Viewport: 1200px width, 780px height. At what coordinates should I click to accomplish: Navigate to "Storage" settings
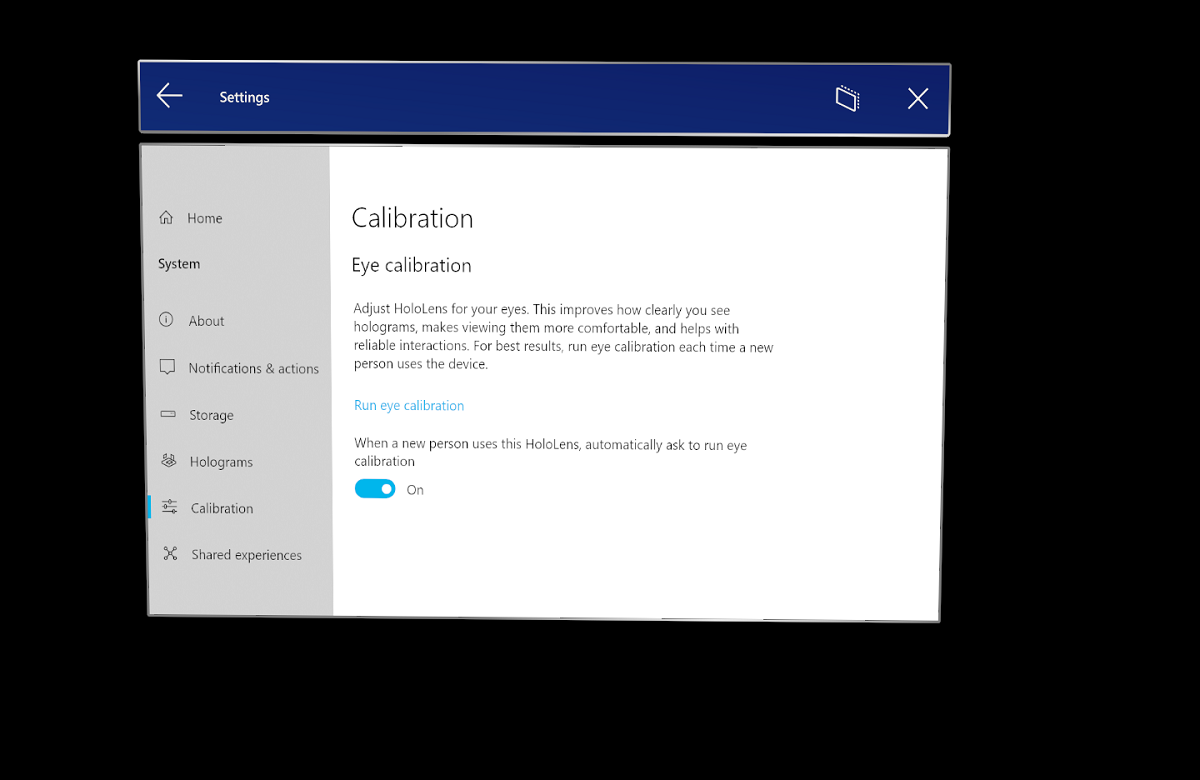[211, 414]
